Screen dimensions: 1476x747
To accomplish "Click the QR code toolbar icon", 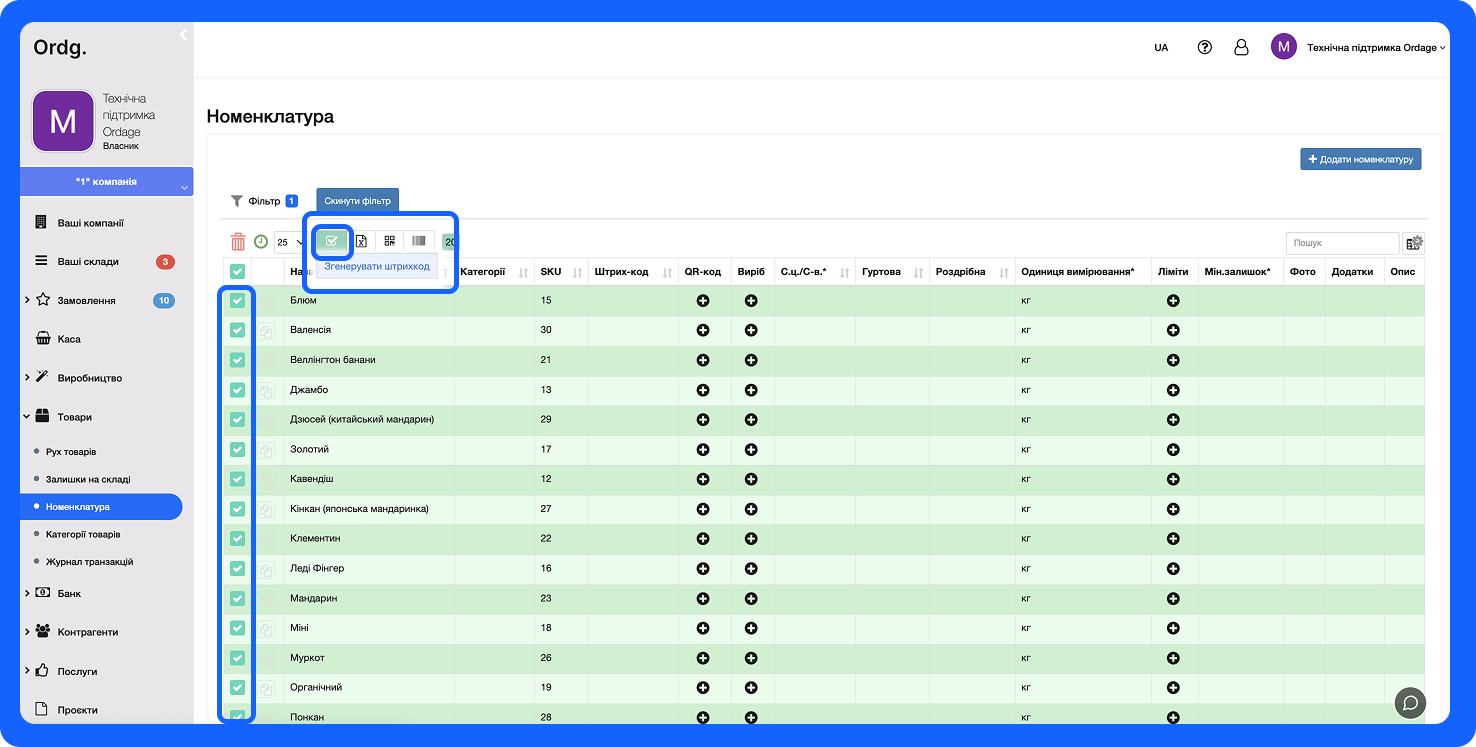I will pos(389,241).
